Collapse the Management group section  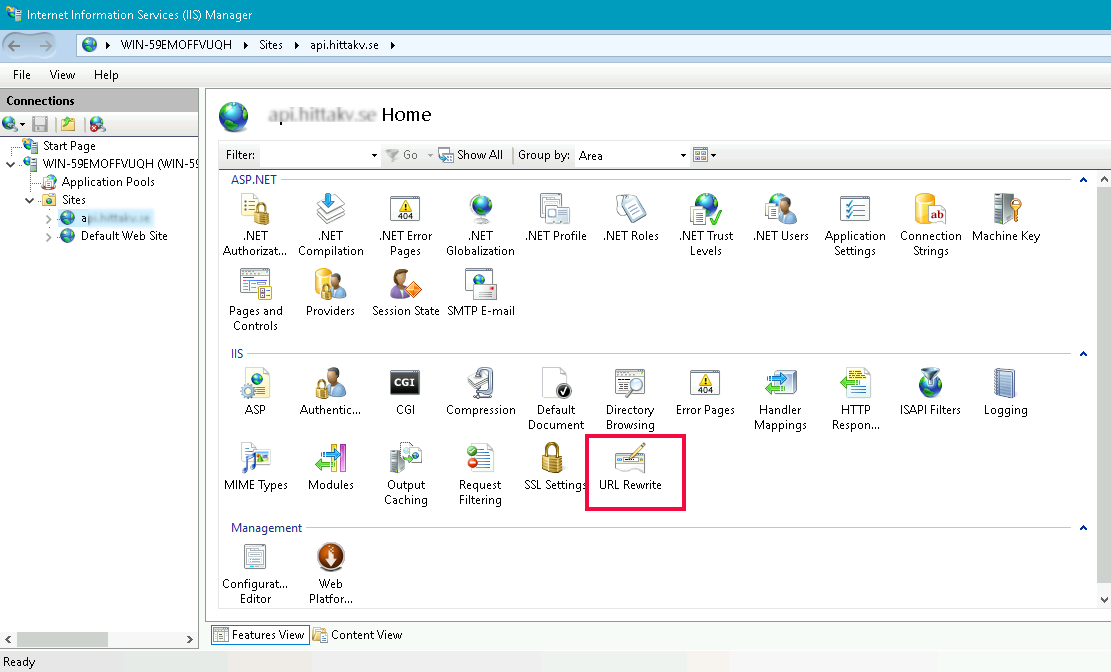pos(1082,528)
